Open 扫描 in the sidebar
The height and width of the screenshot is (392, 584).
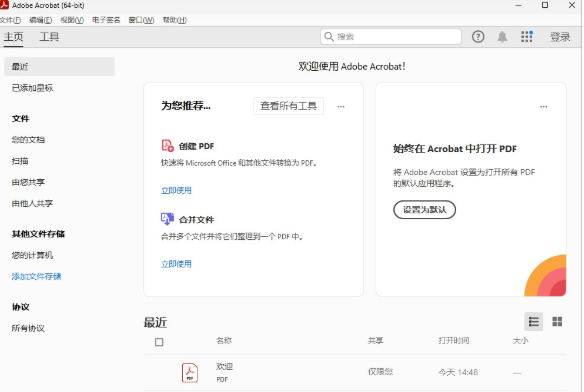click(20, 161)
